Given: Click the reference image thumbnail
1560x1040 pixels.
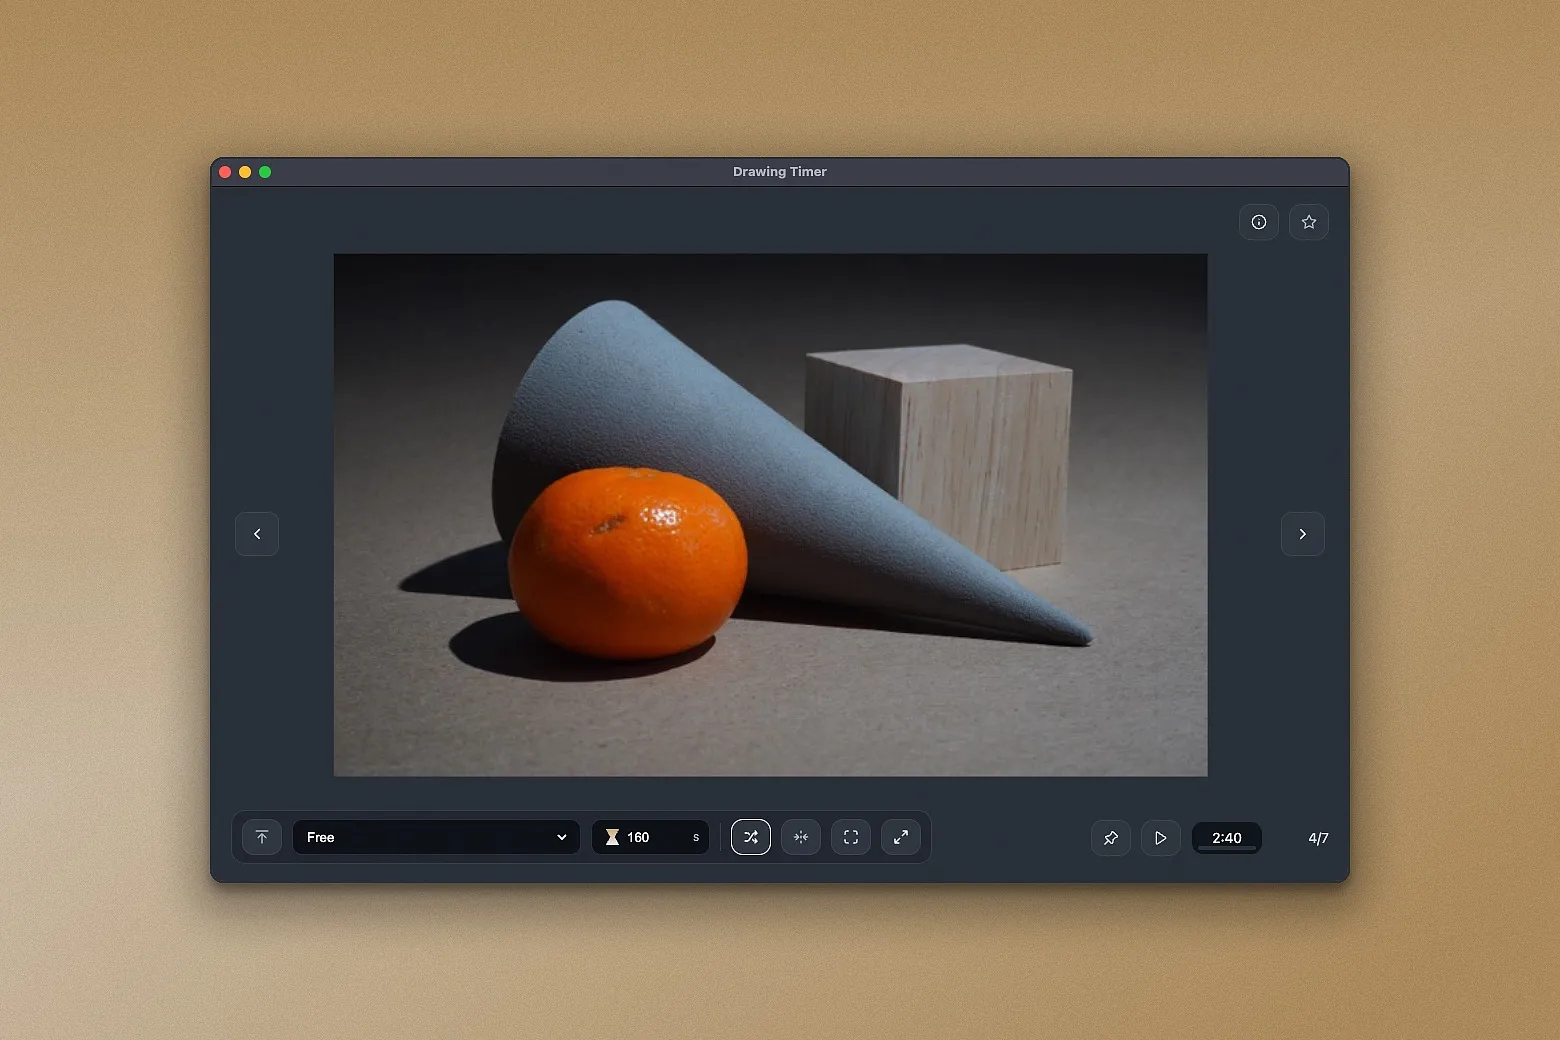Looking at the screenshot, I should (770, 515).
